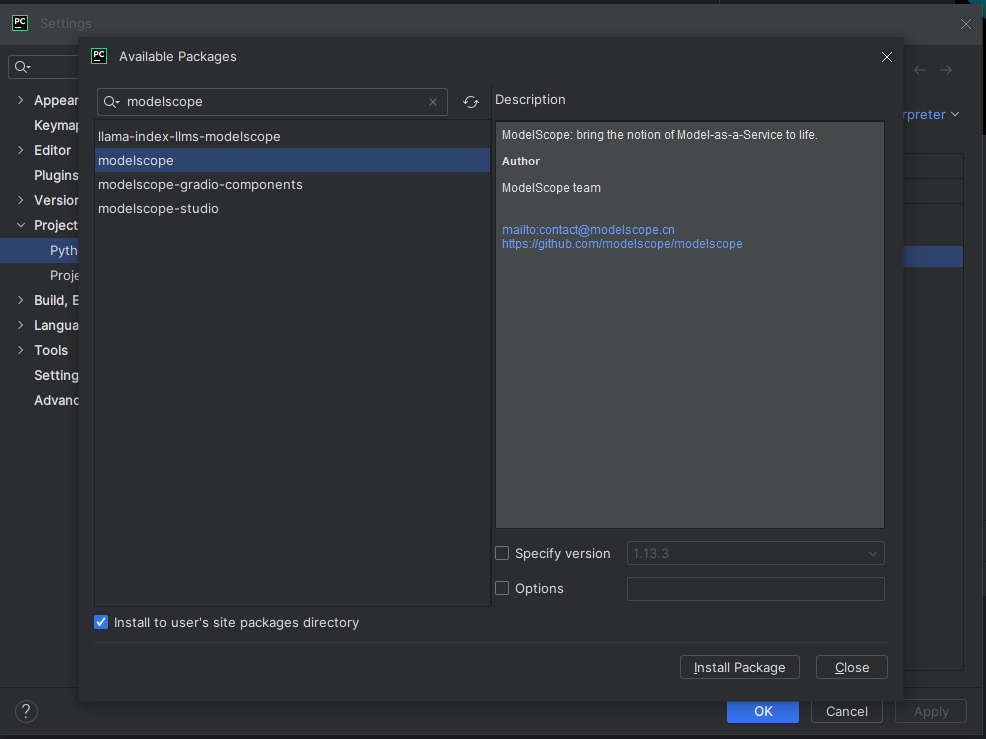Click the forward navigation arrow in Settings

coord(946,70)
